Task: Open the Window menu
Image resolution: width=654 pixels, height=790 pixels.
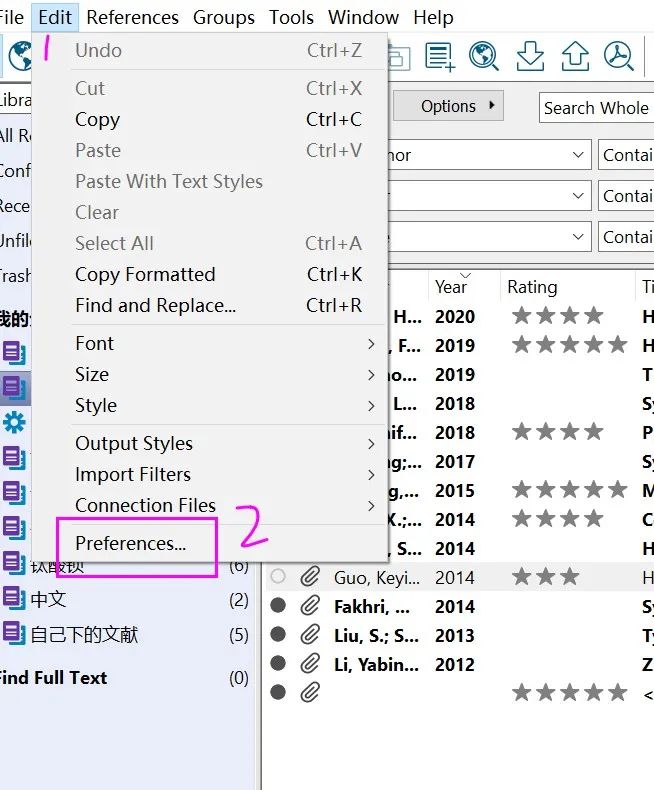Action: pos(363,17)
